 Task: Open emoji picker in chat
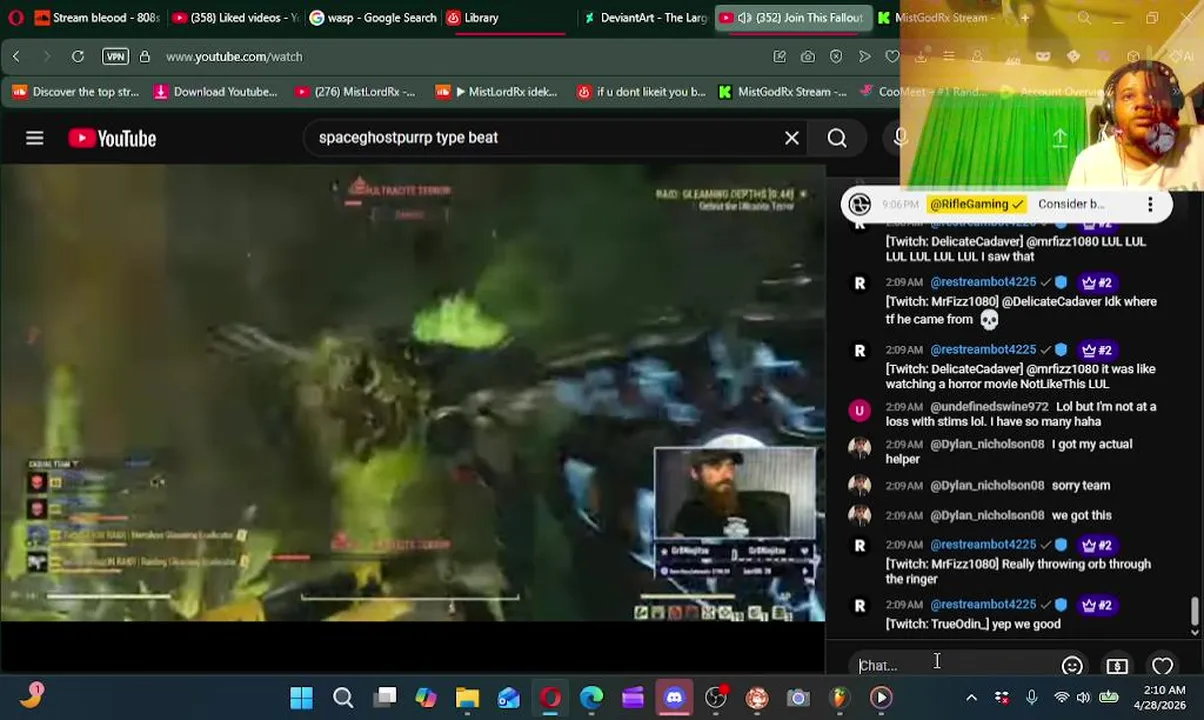coord(1072,666)
